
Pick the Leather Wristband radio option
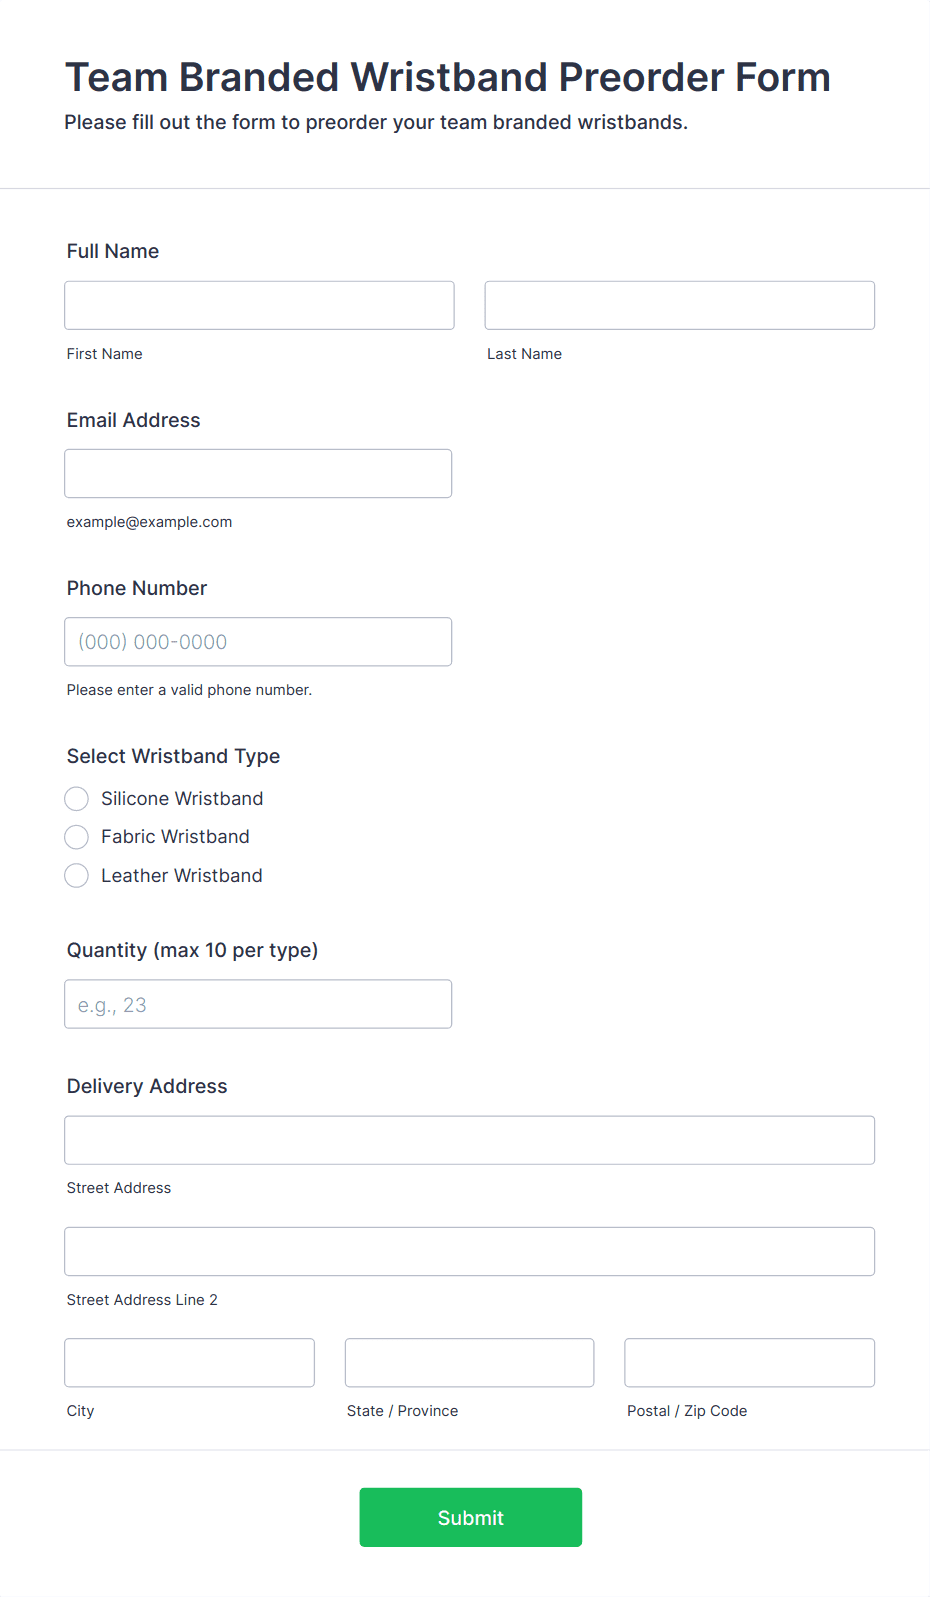coord(77,876)
